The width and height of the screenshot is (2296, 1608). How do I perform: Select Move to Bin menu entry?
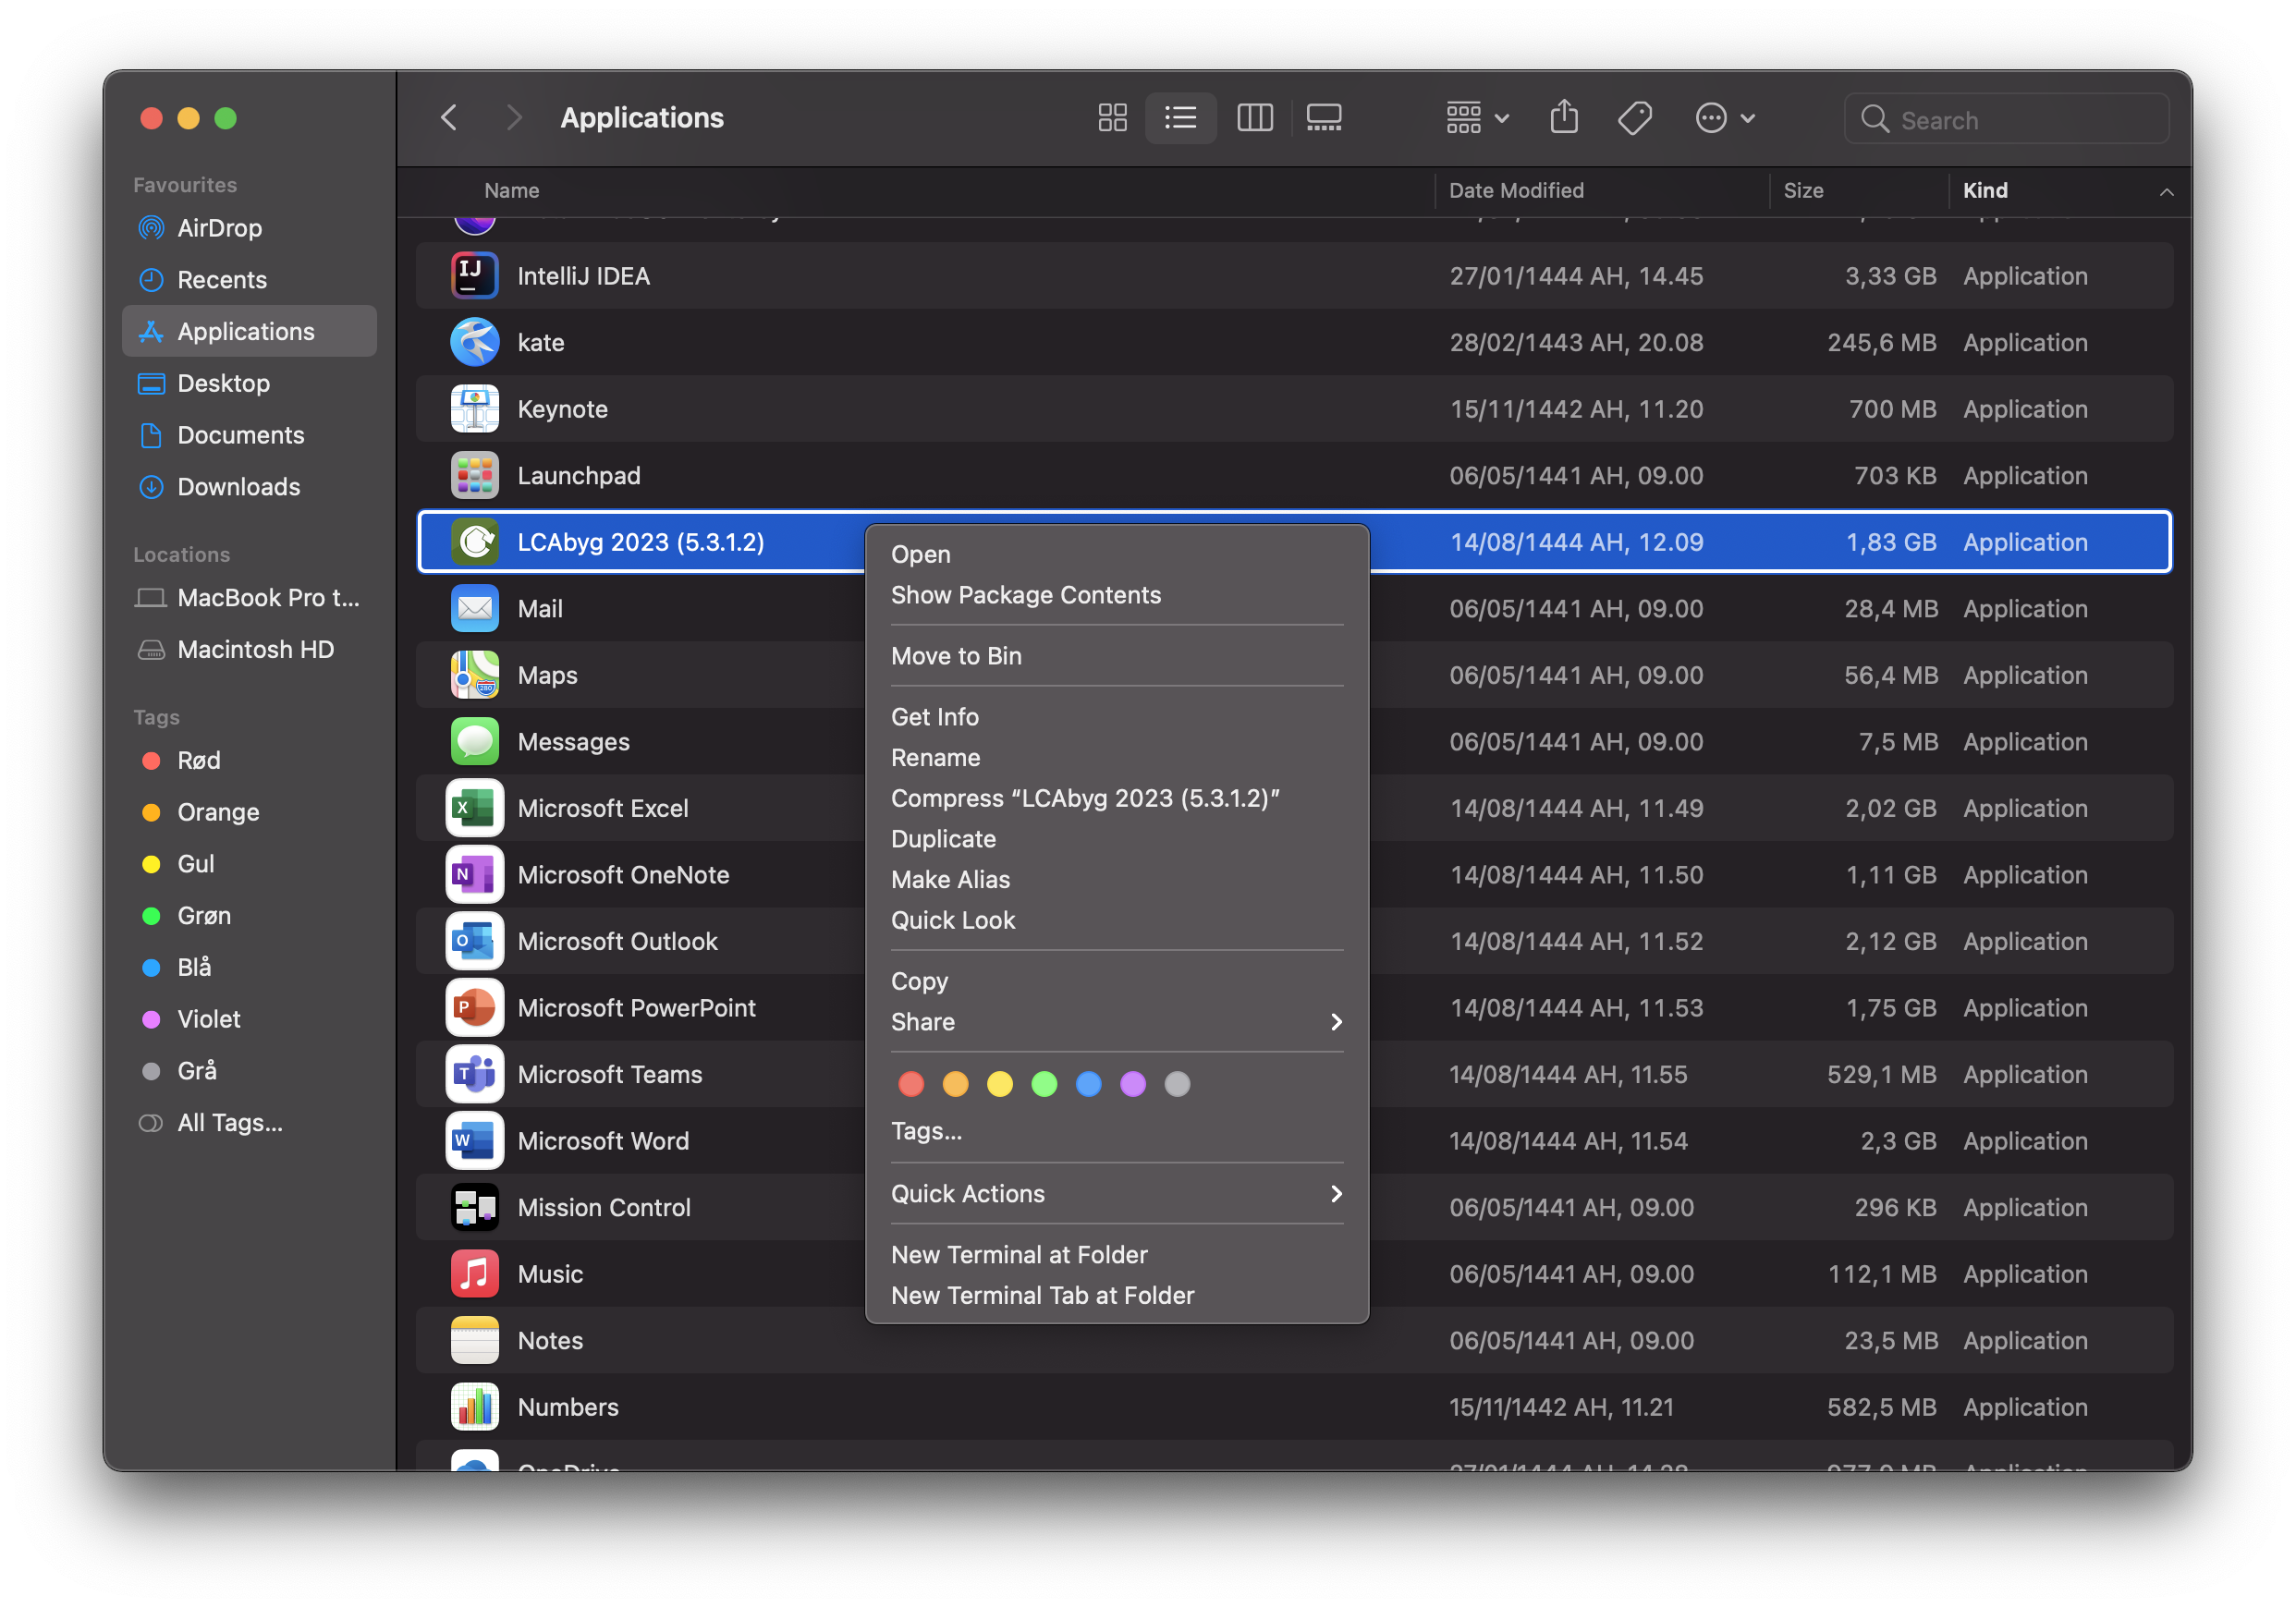(955, 656)
